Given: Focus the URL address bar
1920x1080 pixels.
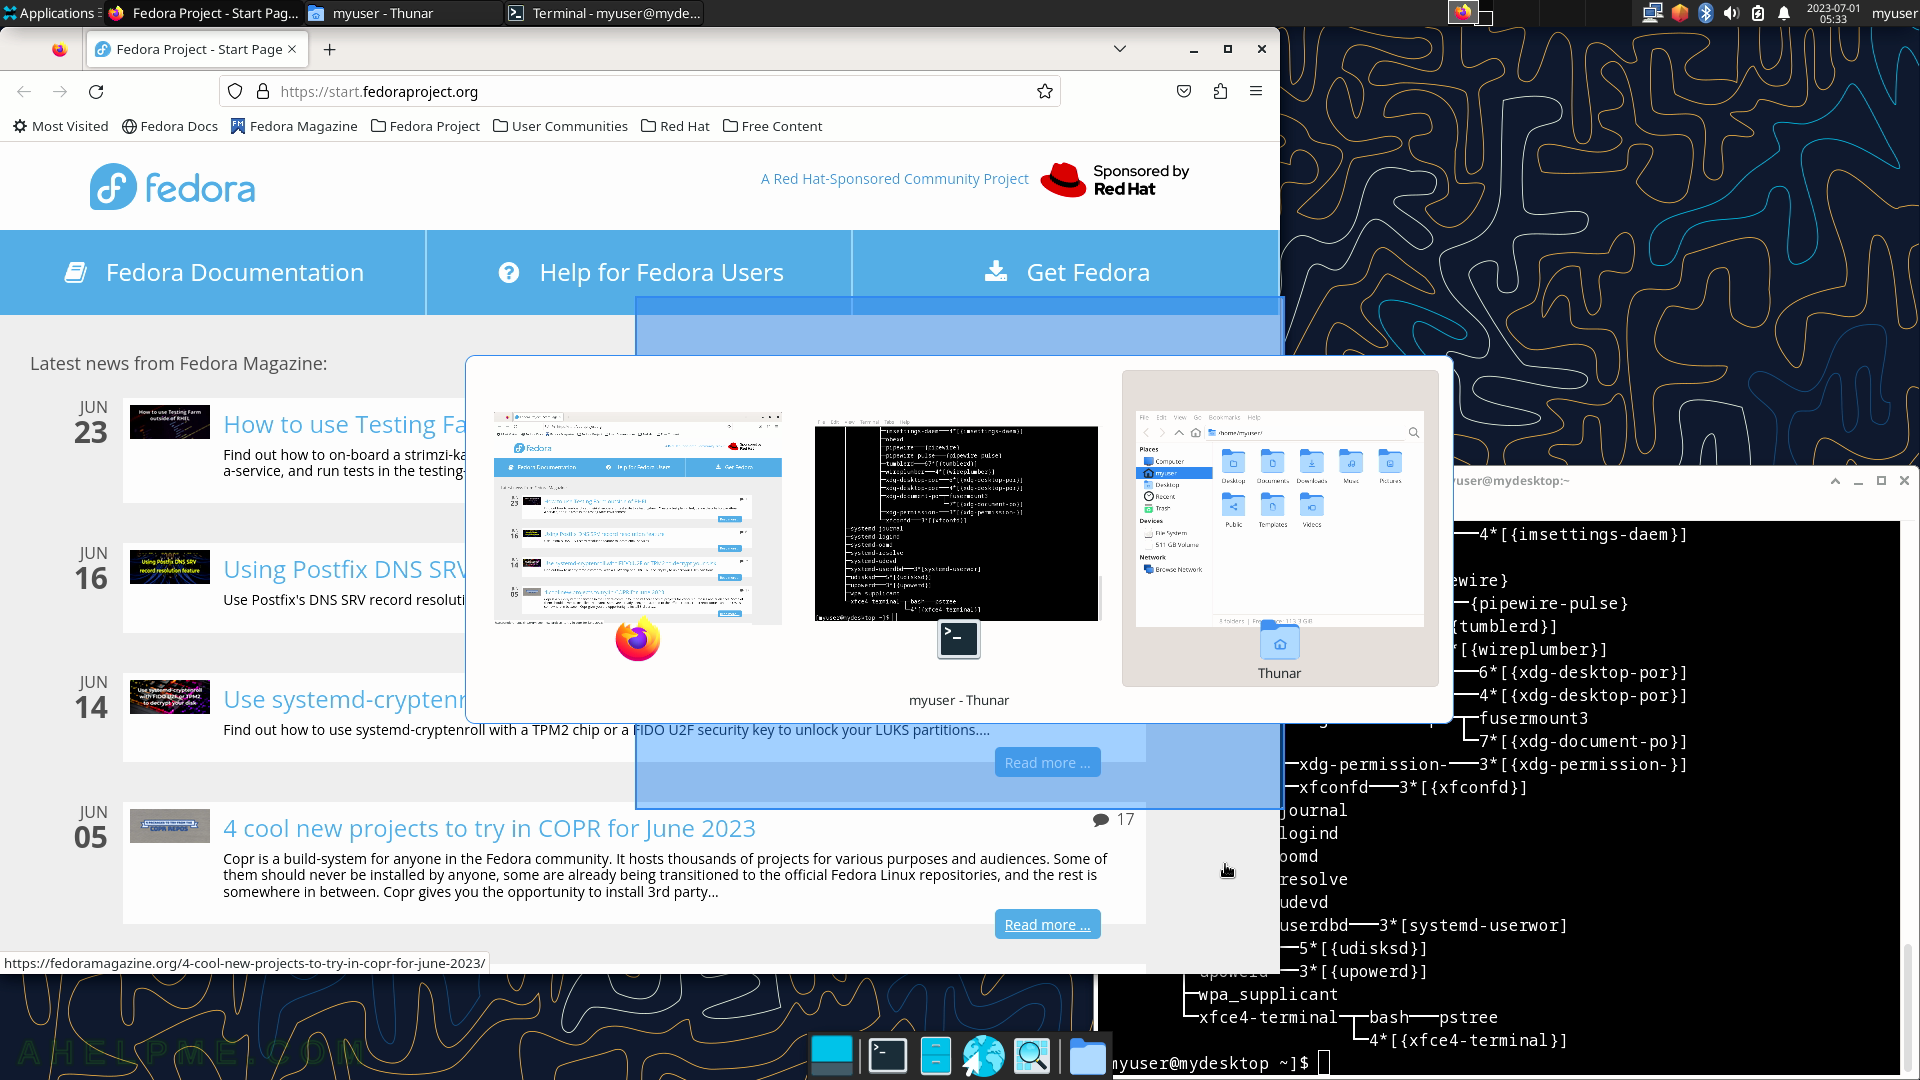Looking at the screenshot, I should point(640,91).
